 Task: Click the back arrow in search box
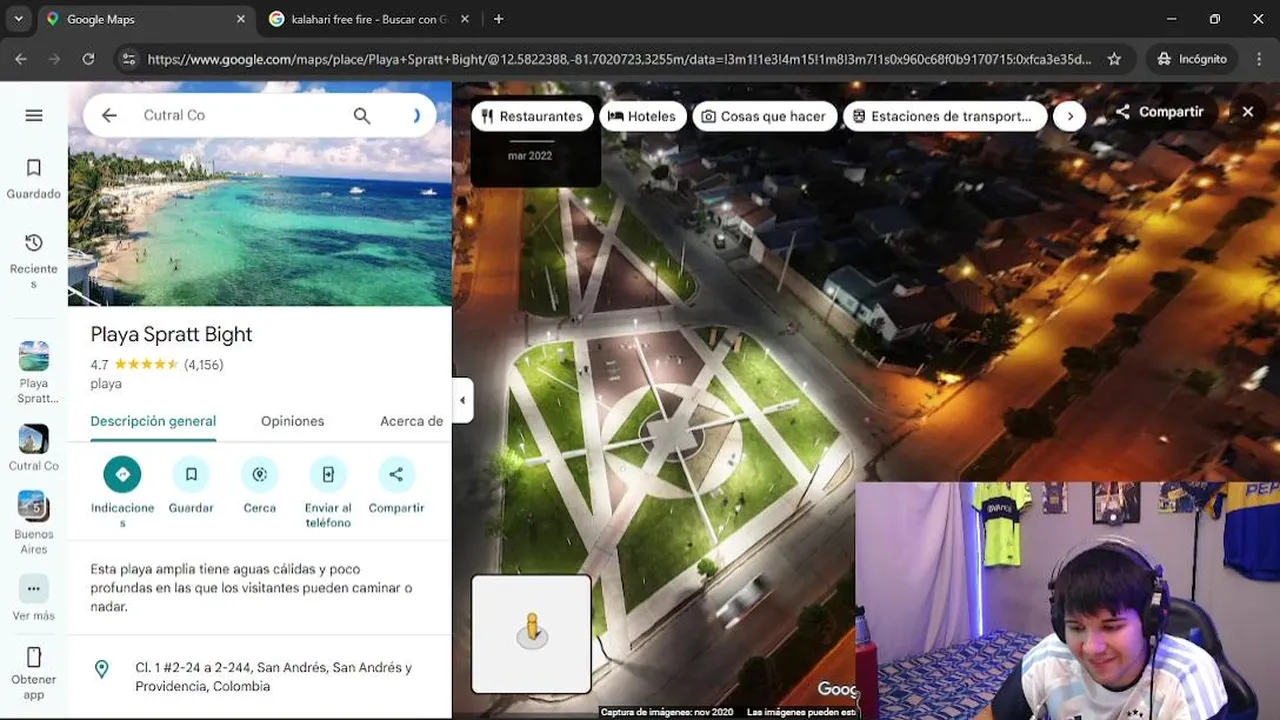[109, 115]
